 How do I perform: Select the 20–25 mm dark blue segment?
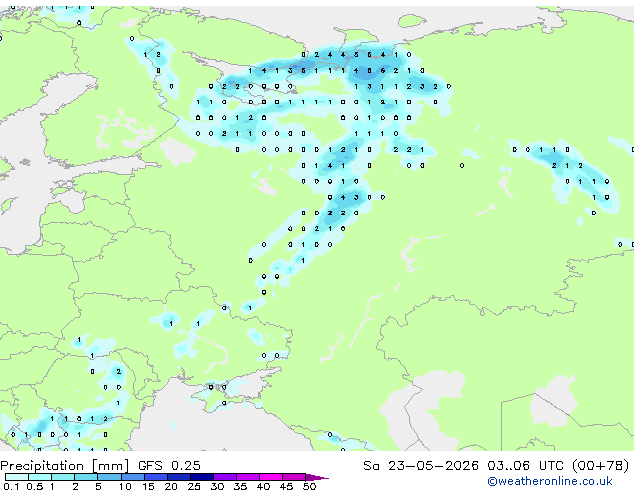[x=179, y=477]
